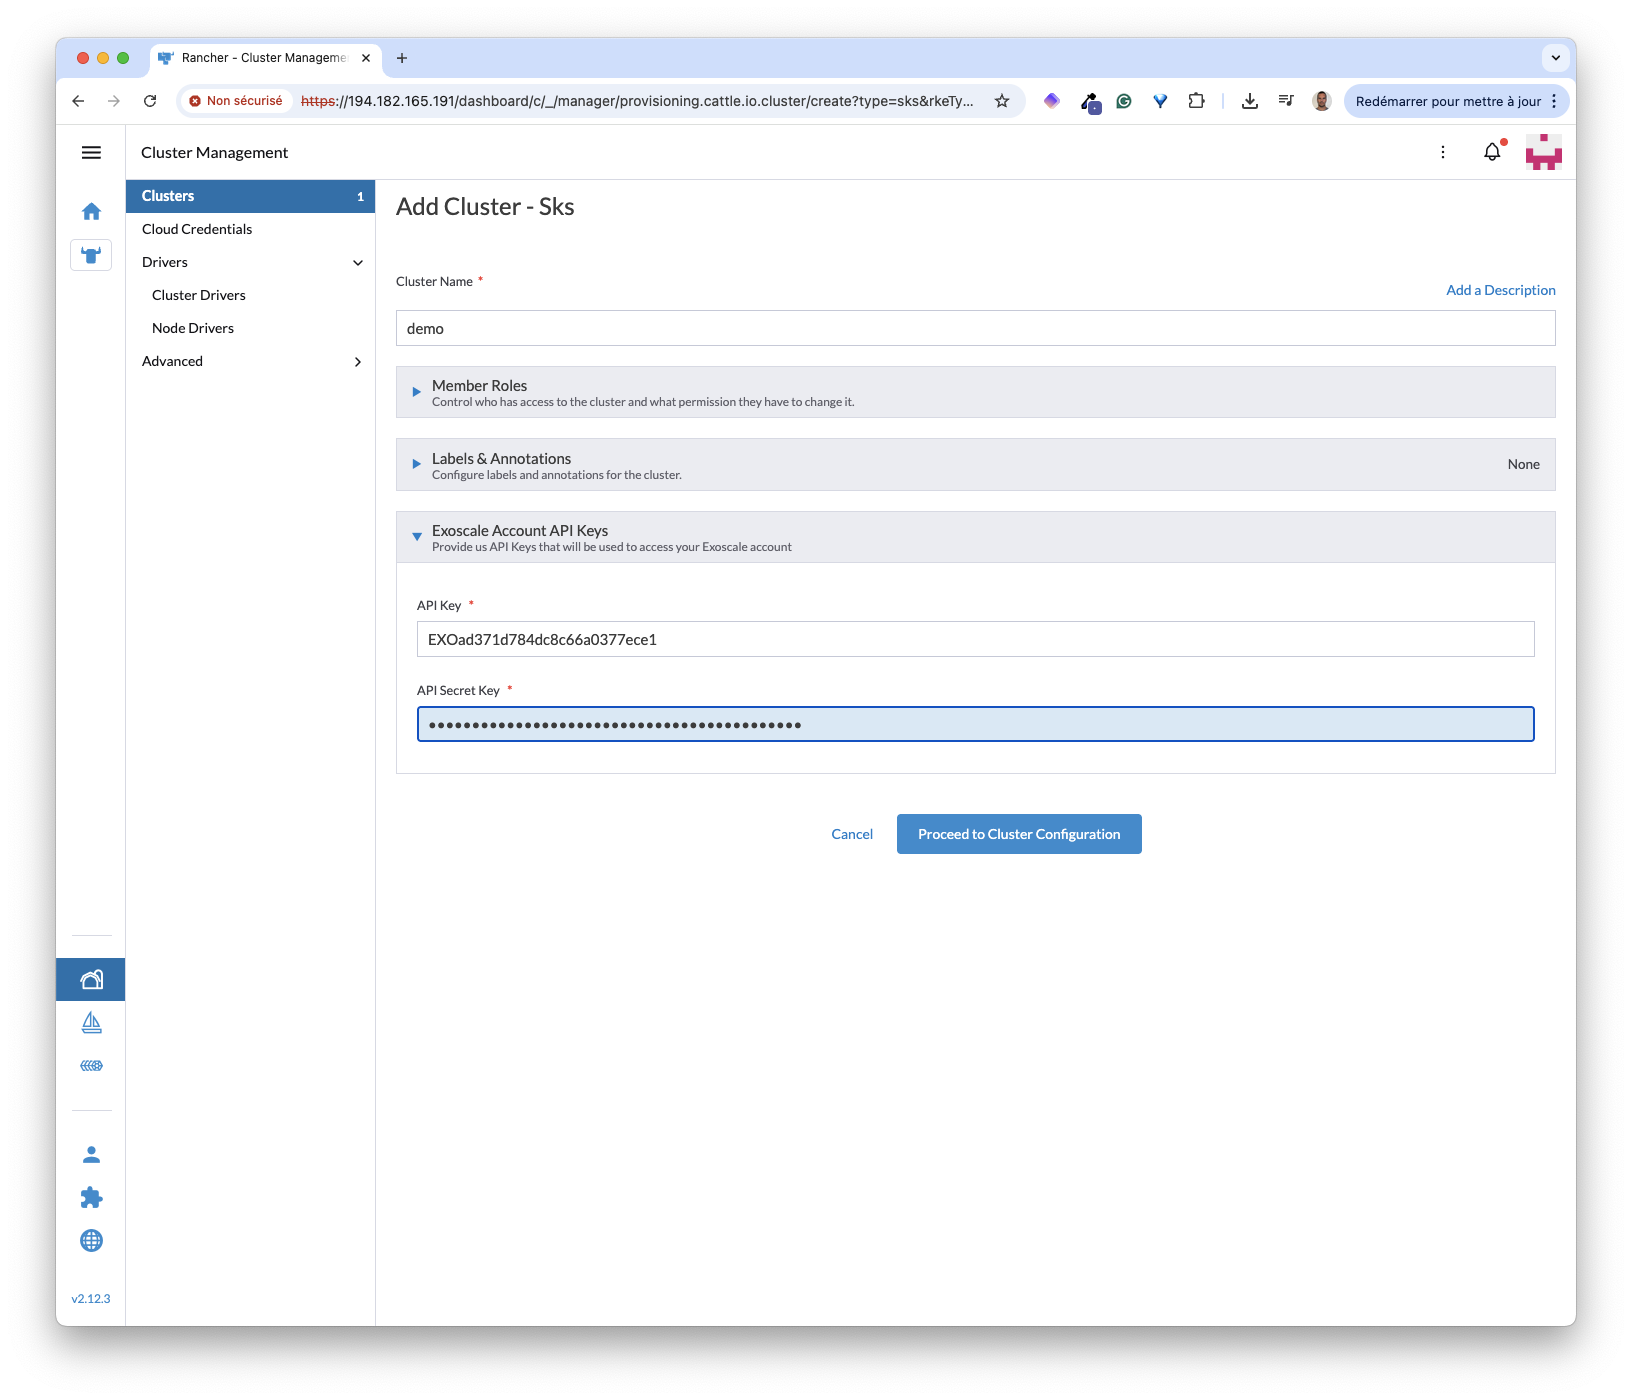Open Extensions puzzle piece icon
The width and height of the screenshot is (1632, 1400).
click(x=91, y=1198)
